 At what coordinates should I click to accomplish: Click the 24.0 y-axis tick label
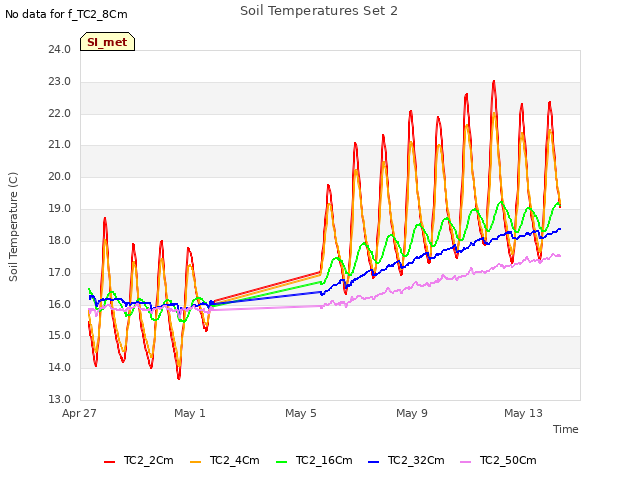60,49
